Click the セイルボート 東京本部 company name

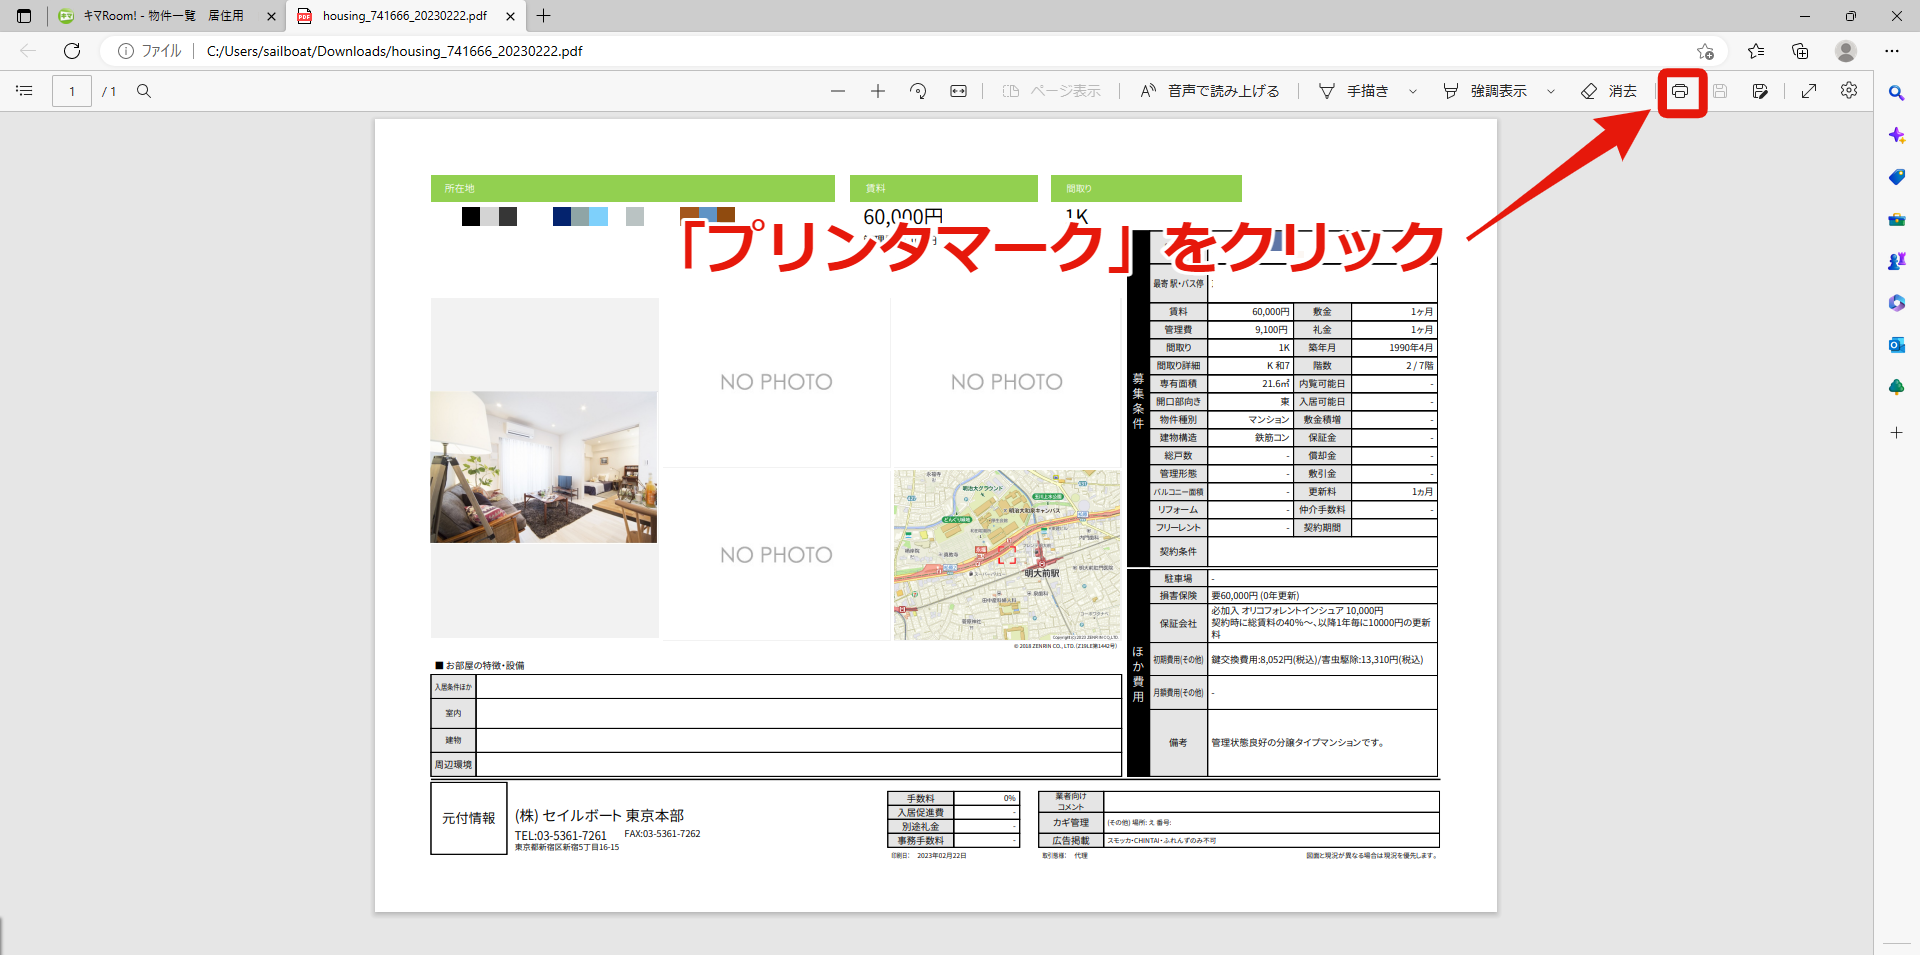(x=599, y=816)
